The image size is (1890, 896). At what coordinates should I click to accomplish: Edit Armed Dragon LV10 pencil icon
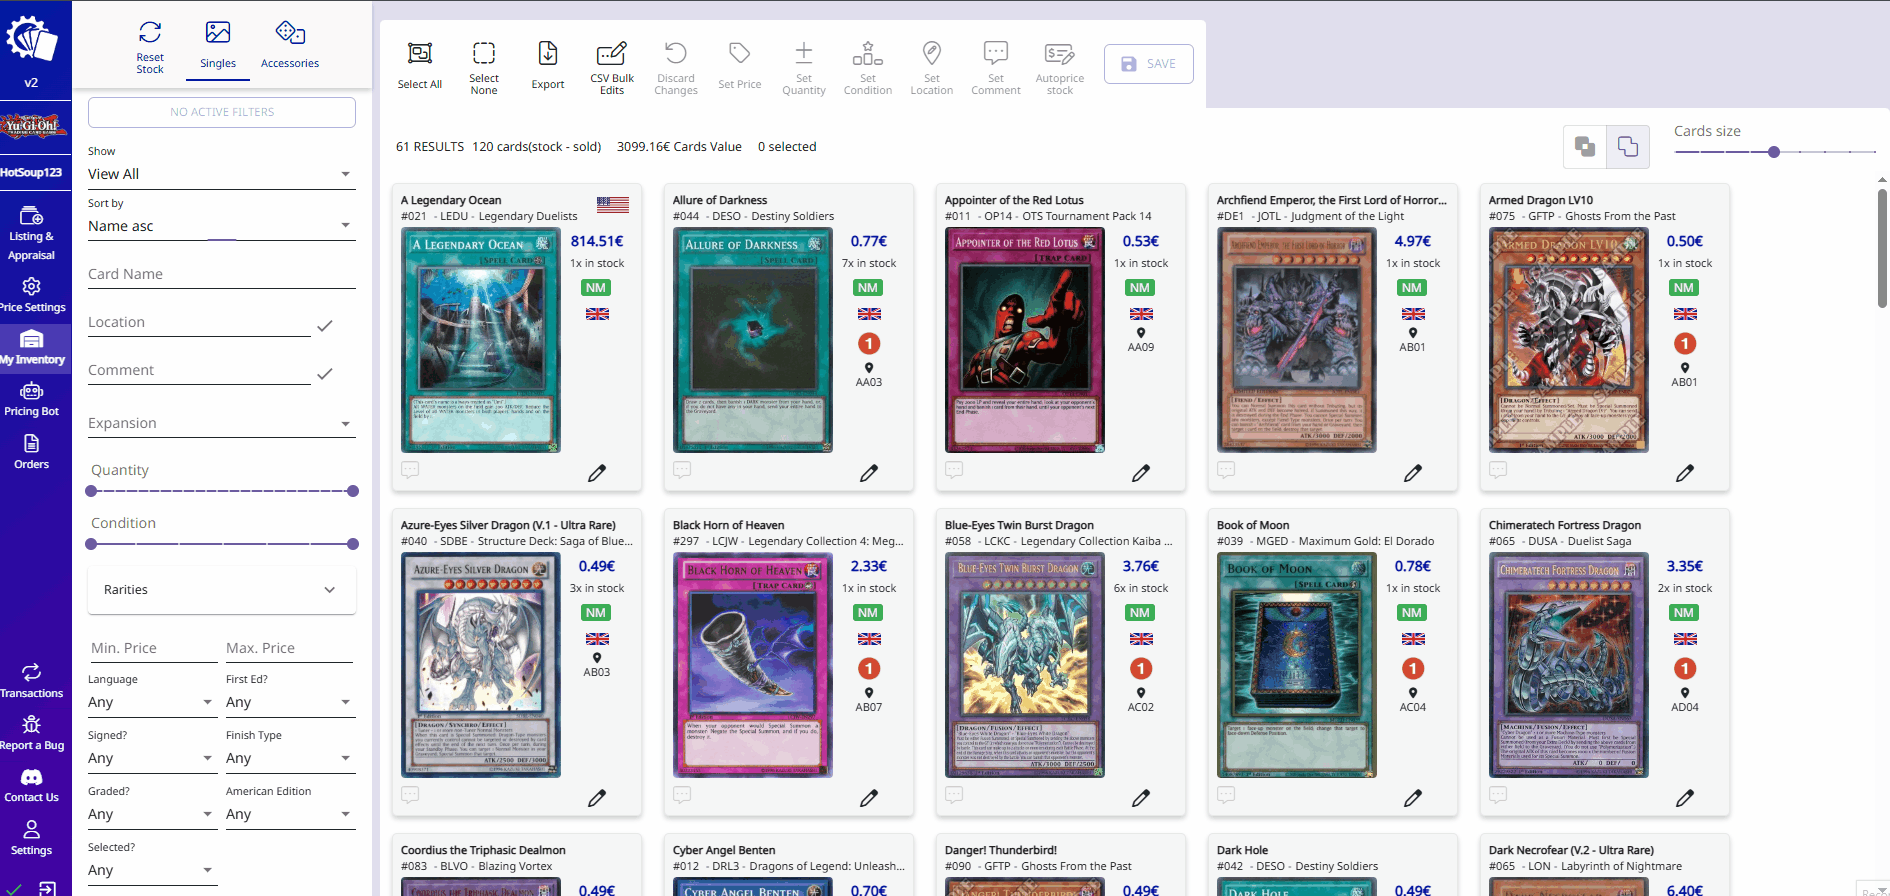1685,473
